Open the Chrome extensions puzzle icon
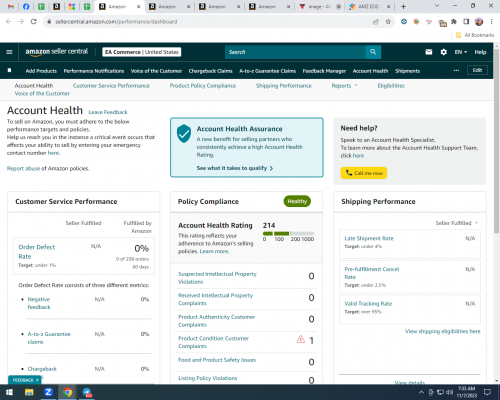 tap(454, 22)
